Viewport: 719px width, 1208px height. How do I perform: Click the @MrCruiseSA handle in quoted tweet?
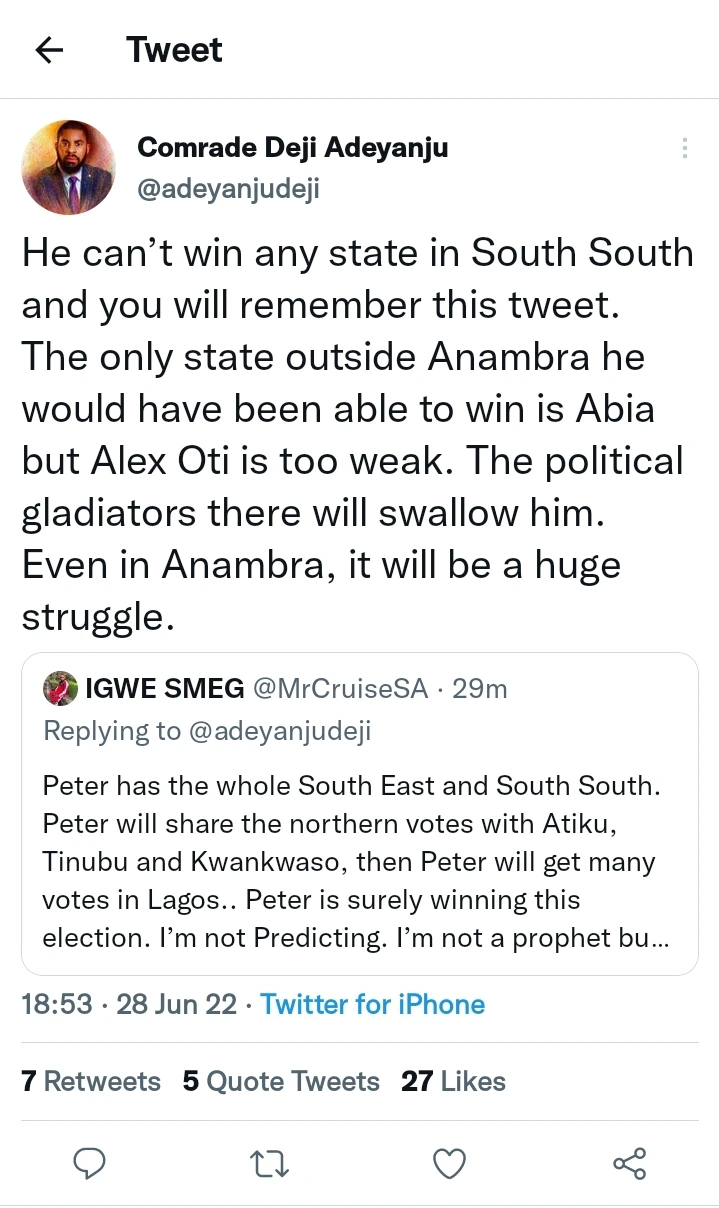pyautogui.click(x=340, y=688)
